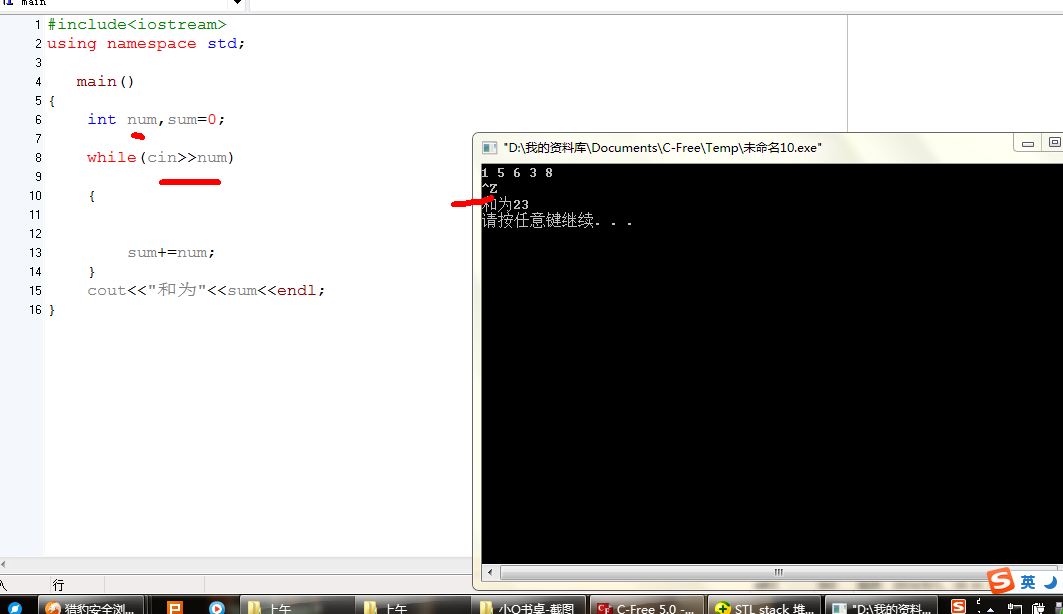The height and width of the screenshot is (614, 1063).
Task: Open the main function dropdown arrow
Action: point(237,3)
